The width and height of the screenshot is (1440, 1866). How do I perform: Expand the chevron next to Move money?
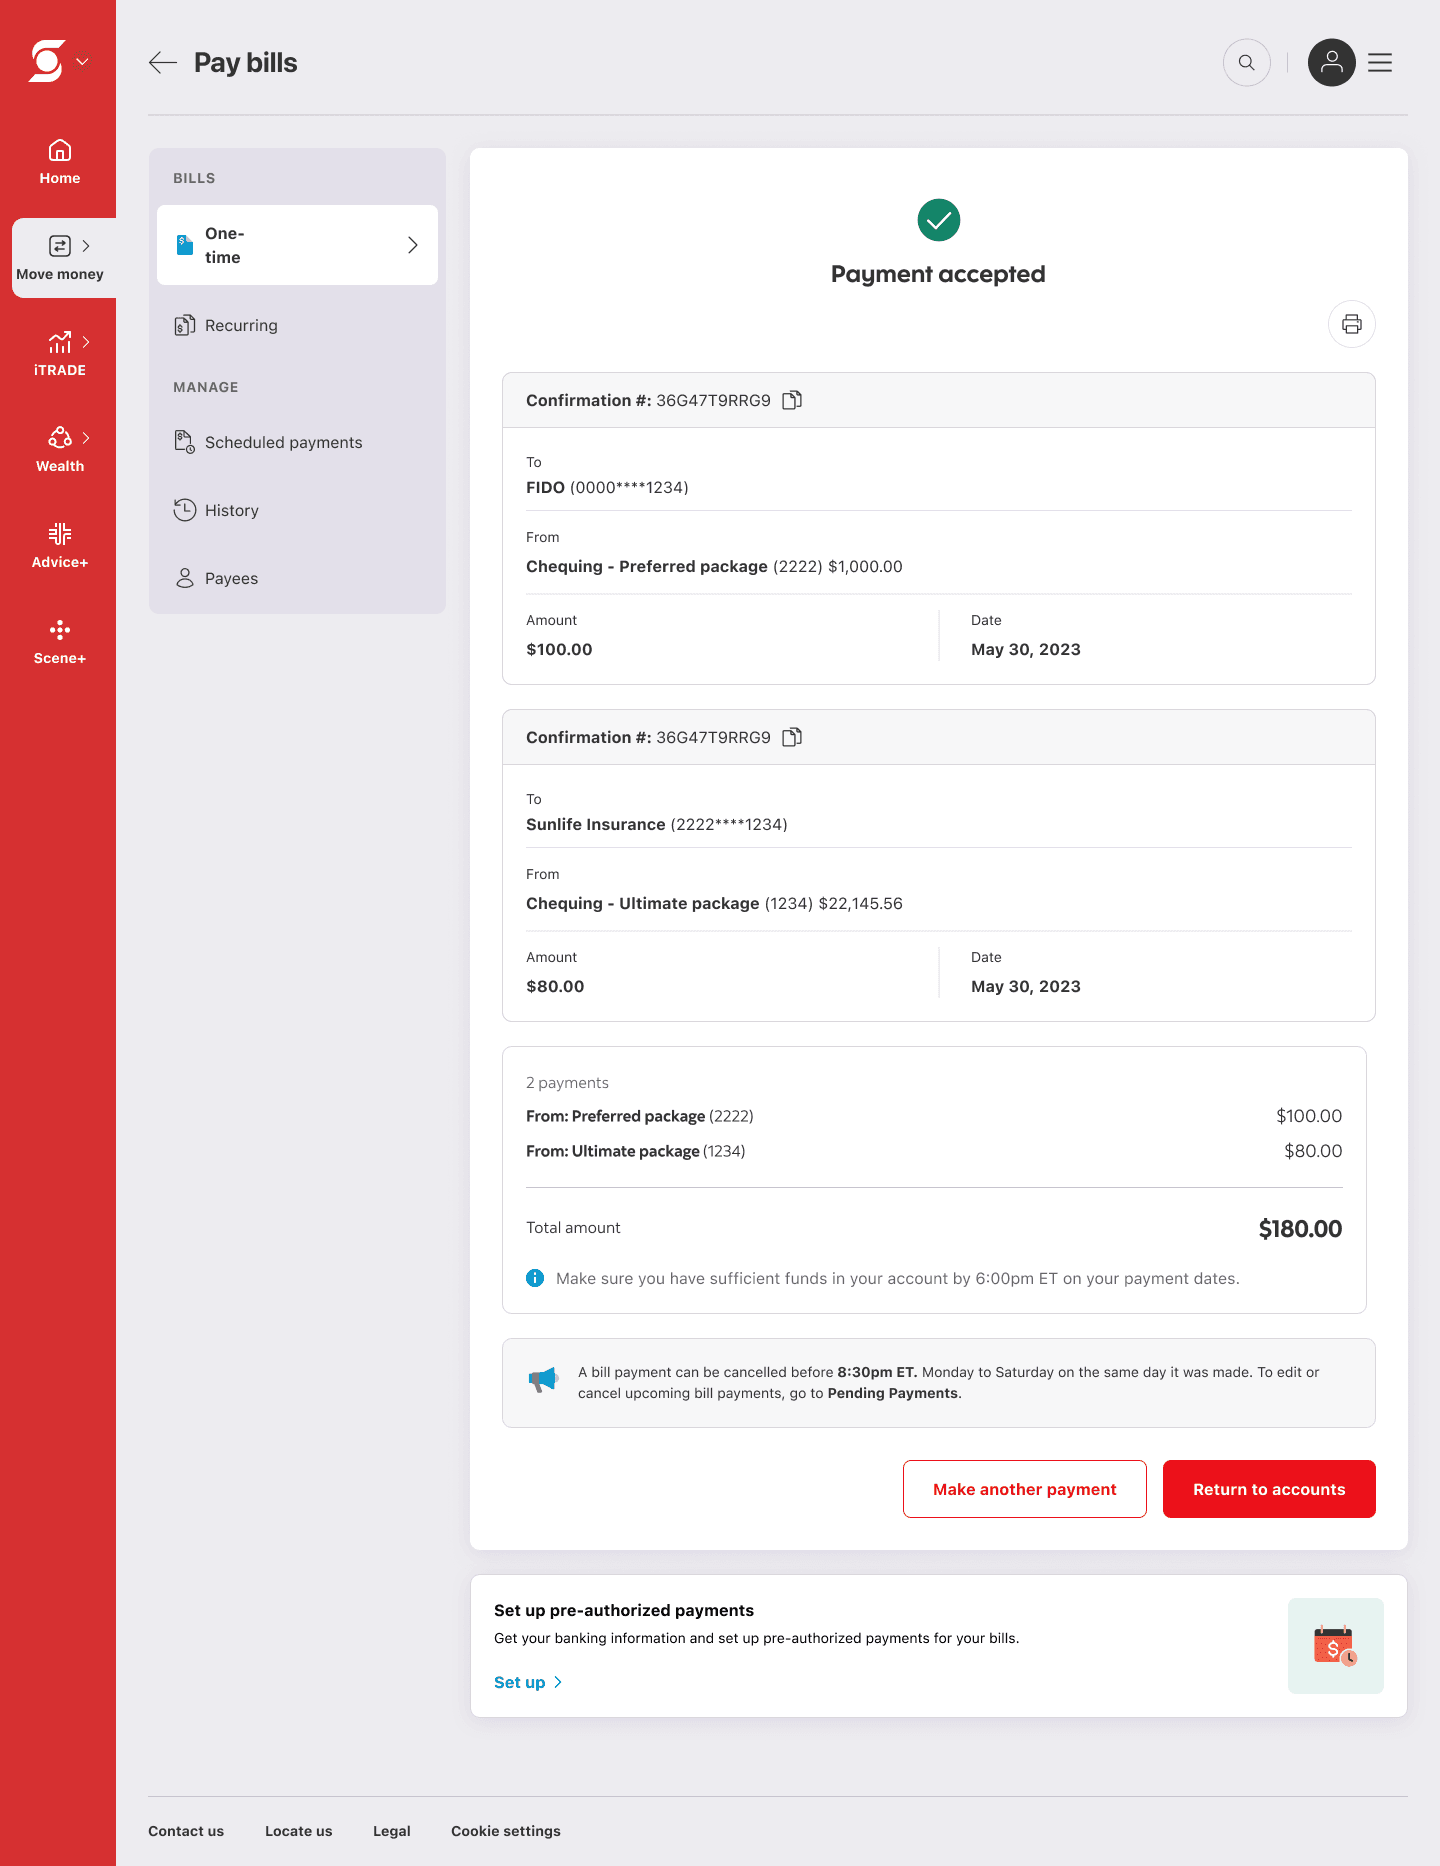[86, 245]
